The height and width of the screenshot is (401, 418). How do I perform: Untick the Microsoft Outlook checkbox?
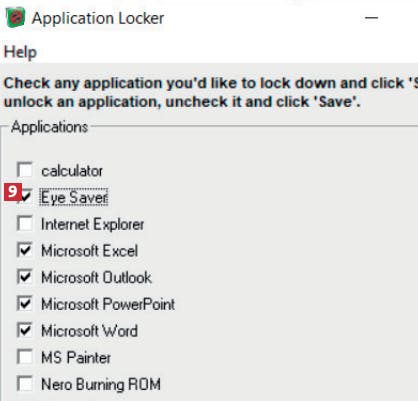pos(25,277)
